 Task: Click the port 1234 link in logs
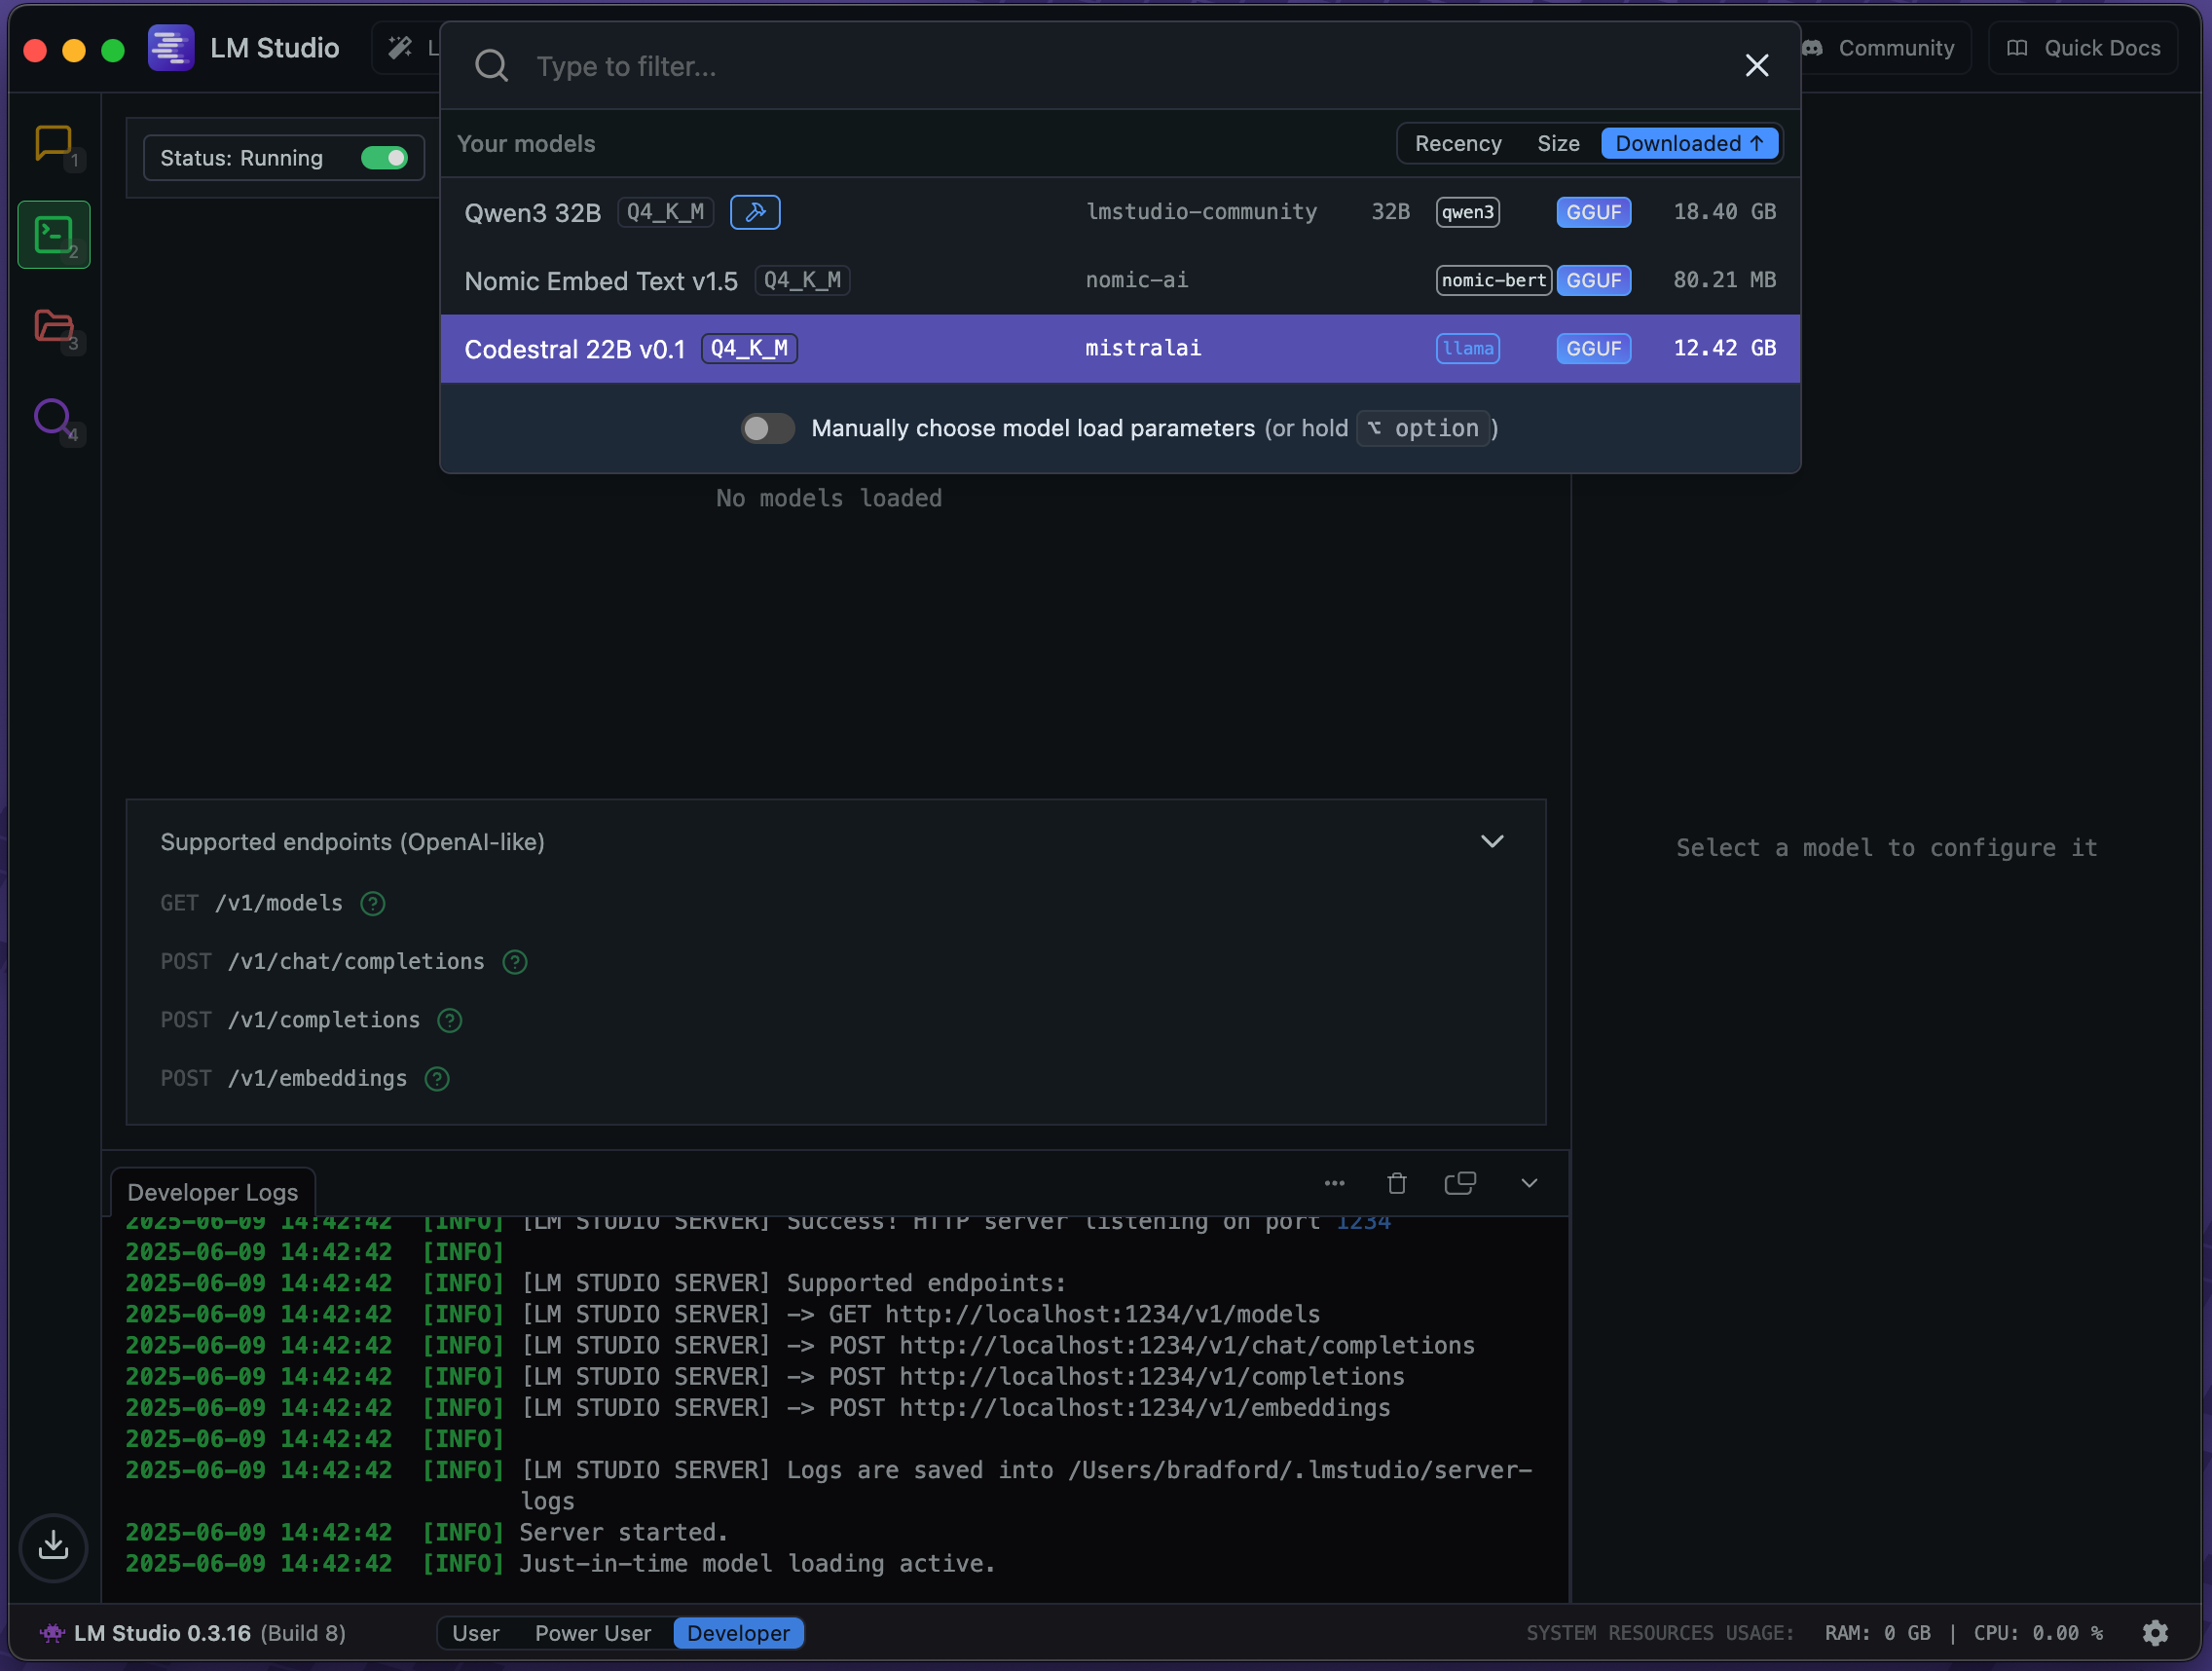(x=1363, y=1222)
